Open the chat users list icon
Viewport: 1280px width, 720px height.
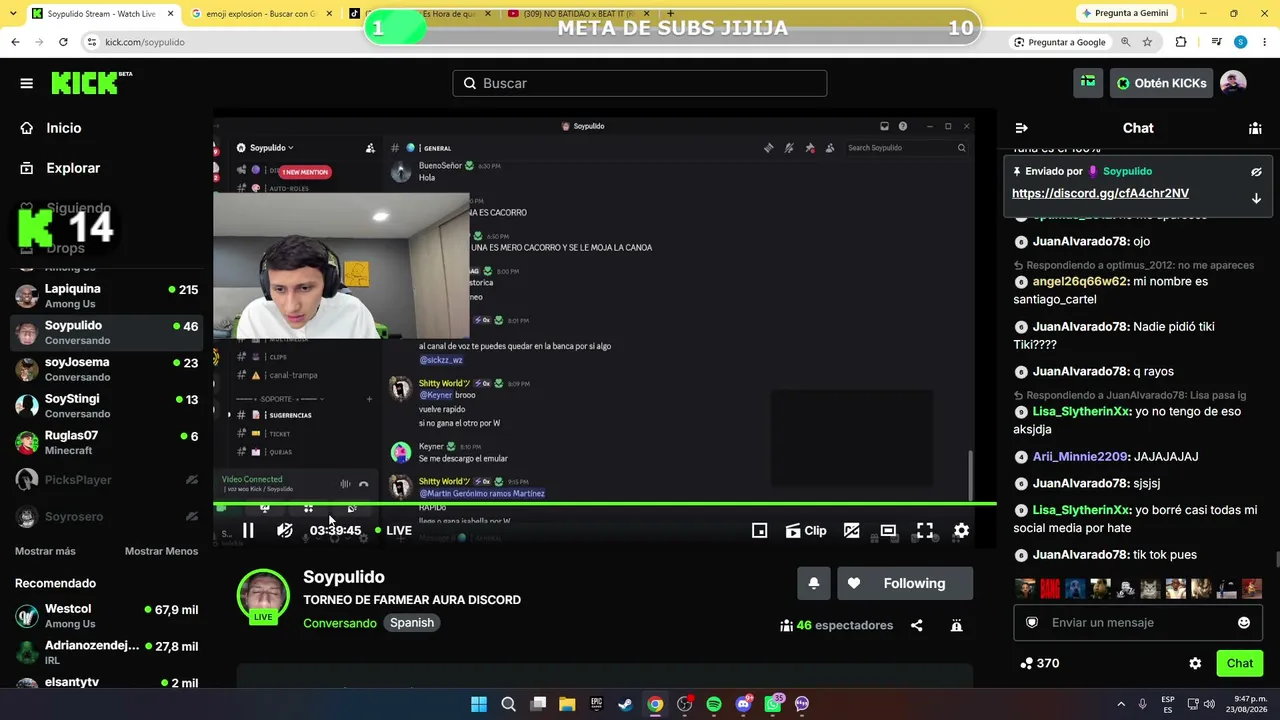(1255, 128)
